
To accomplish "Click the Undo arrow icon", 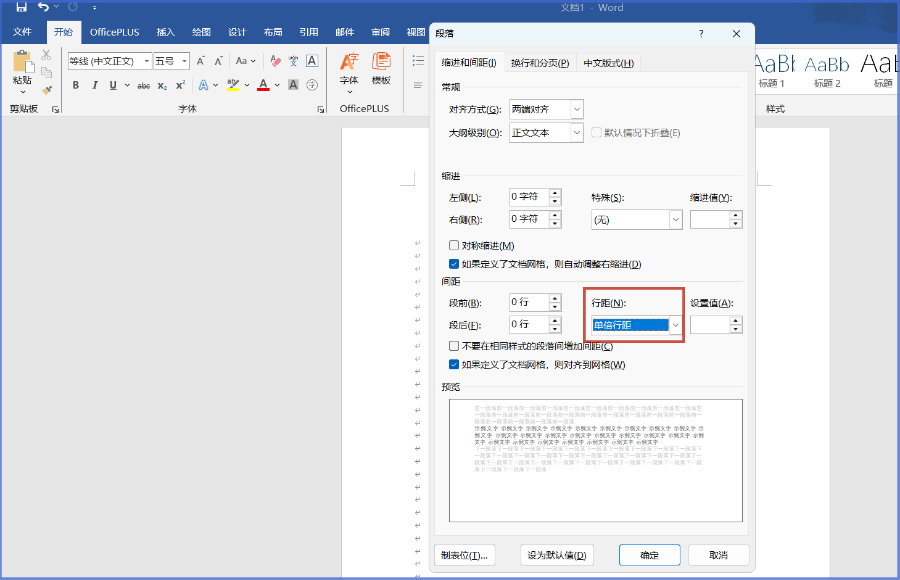I will [43, 8].
